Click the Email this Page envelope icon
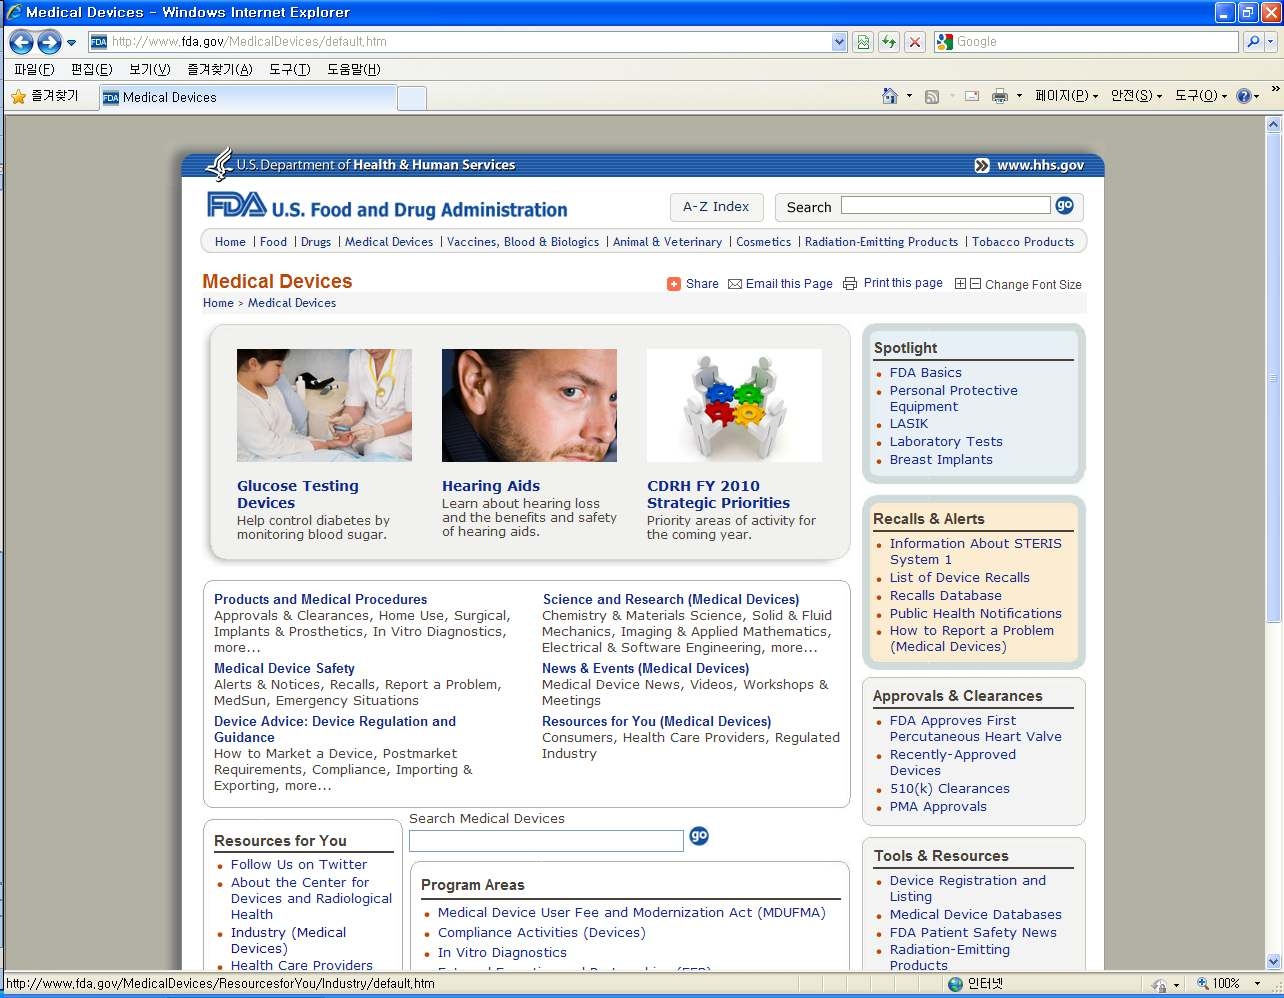 pos(735,284)
